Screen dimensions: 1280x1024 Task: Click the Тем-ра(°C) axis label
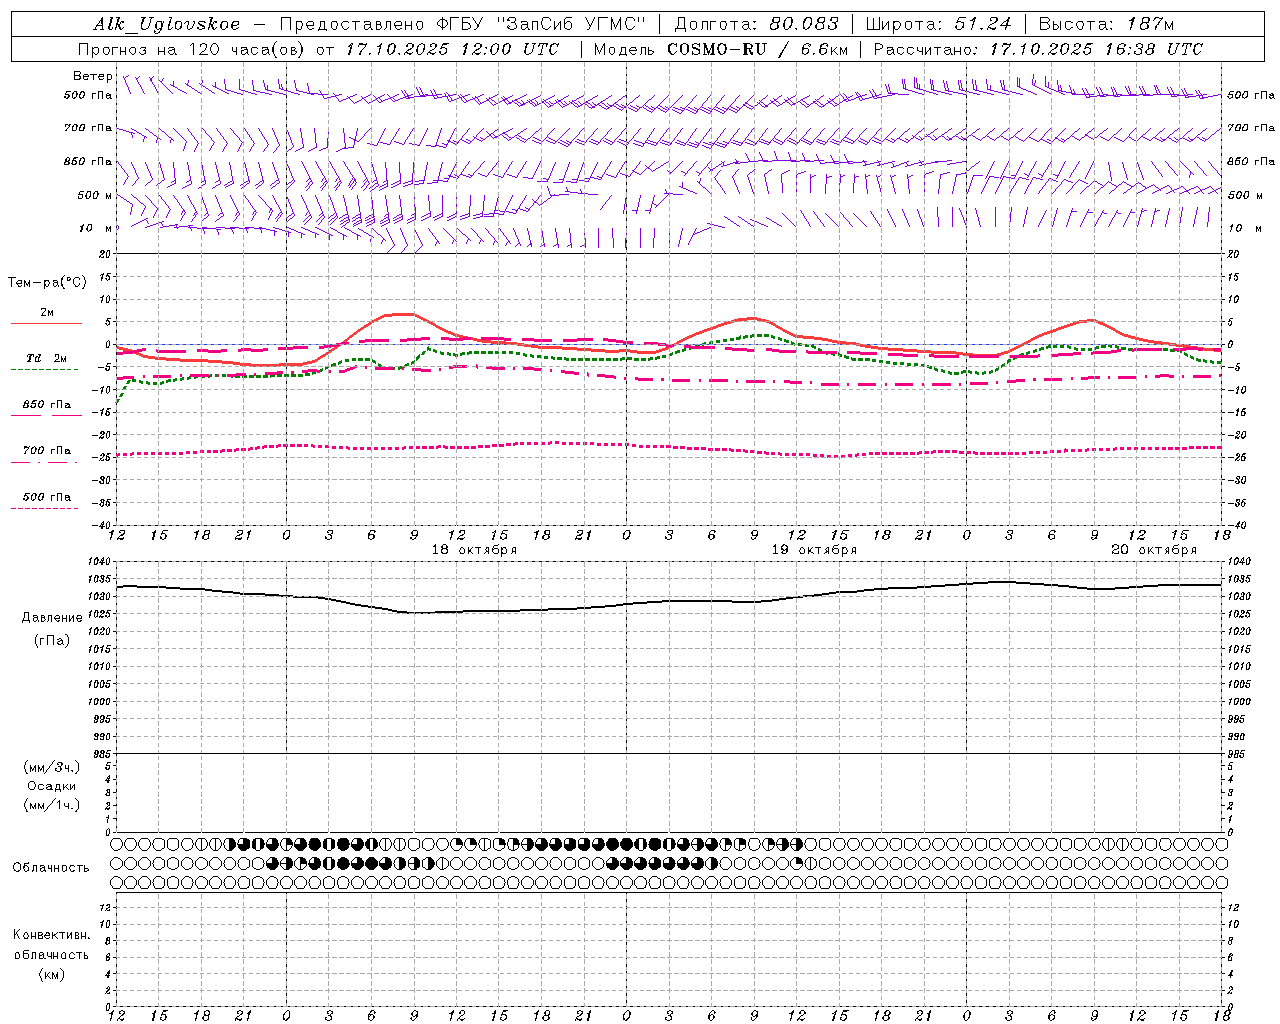point(47,283)
